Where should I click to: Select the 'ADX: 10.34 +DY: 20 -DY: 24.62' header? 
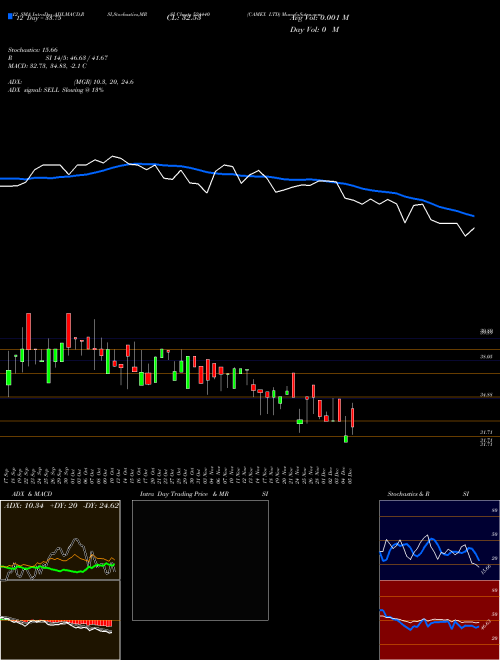pos(61,506)
